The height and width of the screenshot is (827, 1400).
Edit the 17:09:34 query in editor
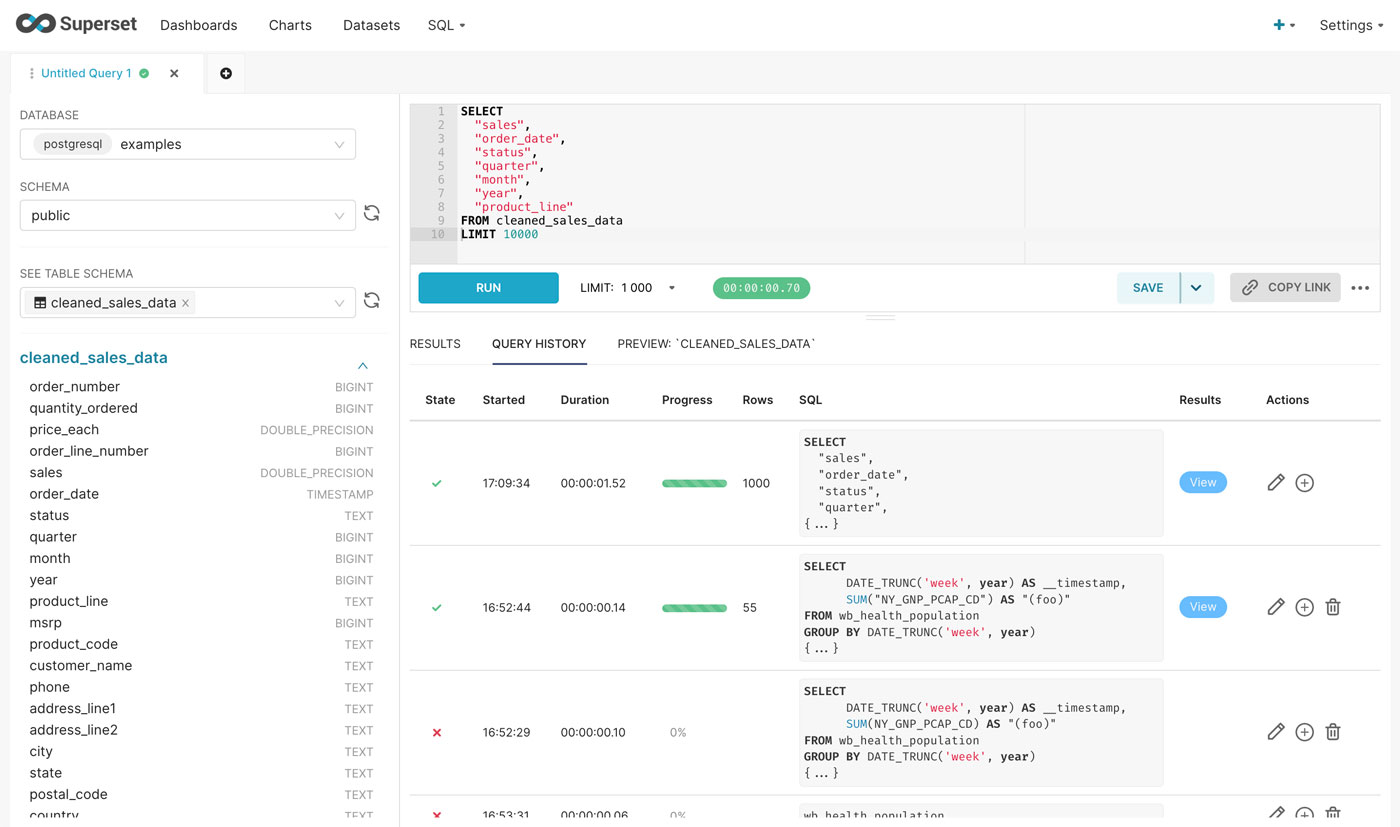(x=1275, y=483)
